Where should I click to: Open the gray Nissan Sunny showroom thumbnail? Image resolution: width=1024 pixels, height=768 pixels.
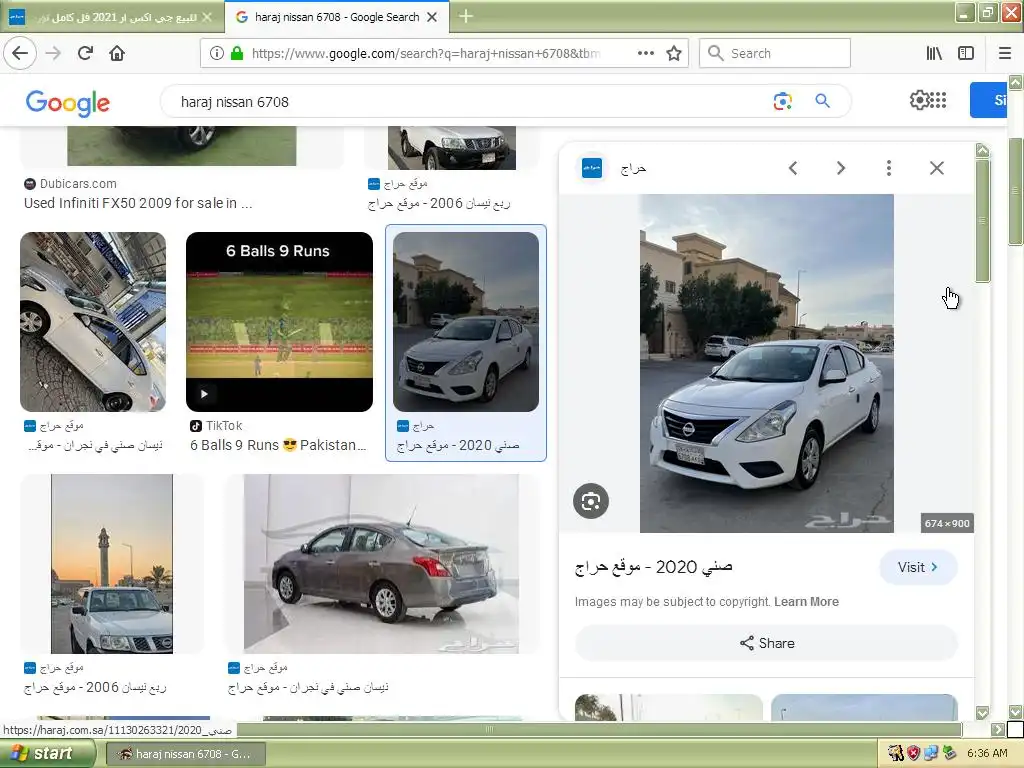[381, 564]
